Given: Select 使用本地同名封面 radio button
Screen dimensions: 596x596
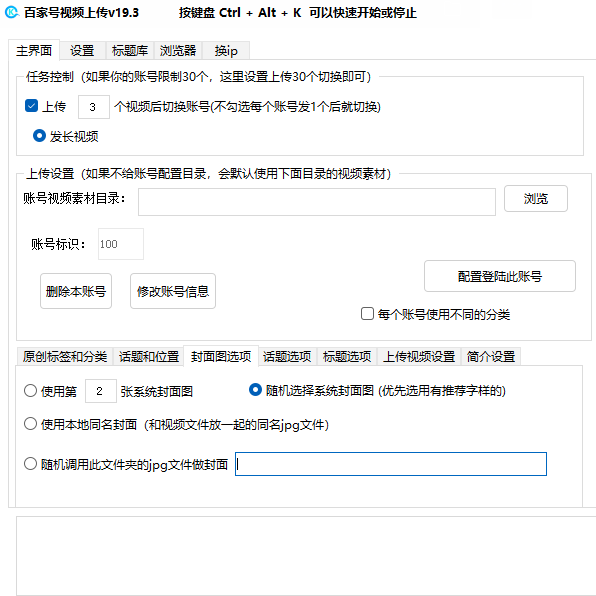Looking at the screenshot, I should (x=30, y=424).
